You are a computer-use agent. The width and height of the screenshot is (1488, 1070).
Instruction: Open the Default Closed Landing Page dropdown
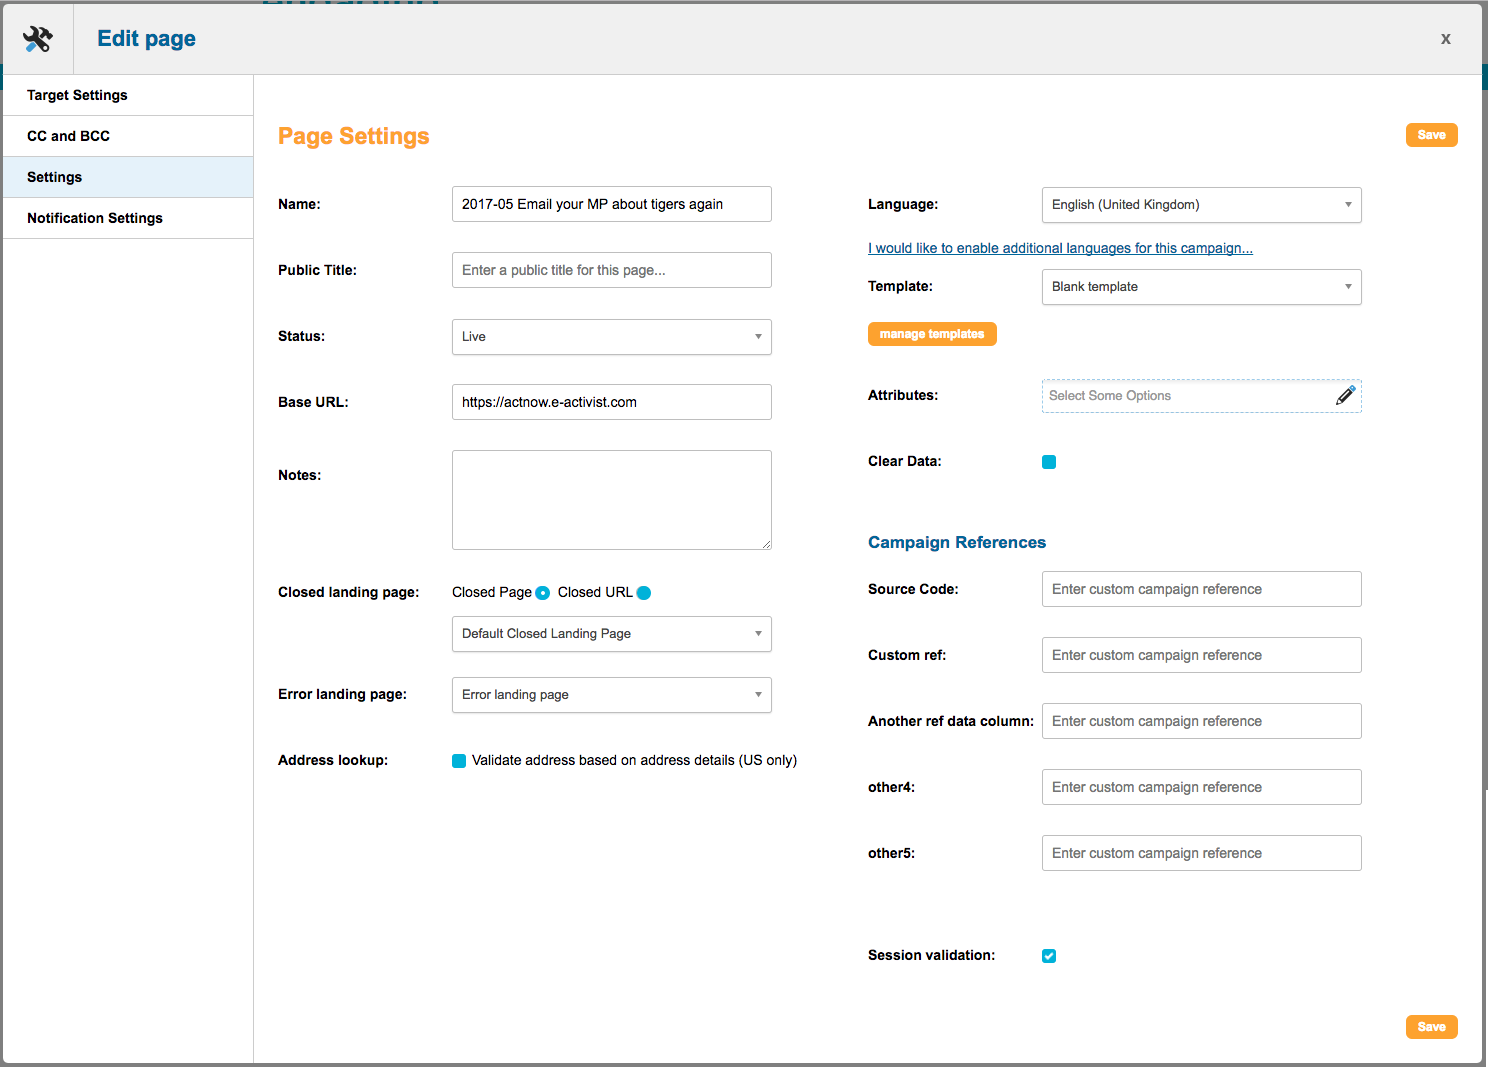[x=611, y=634]
